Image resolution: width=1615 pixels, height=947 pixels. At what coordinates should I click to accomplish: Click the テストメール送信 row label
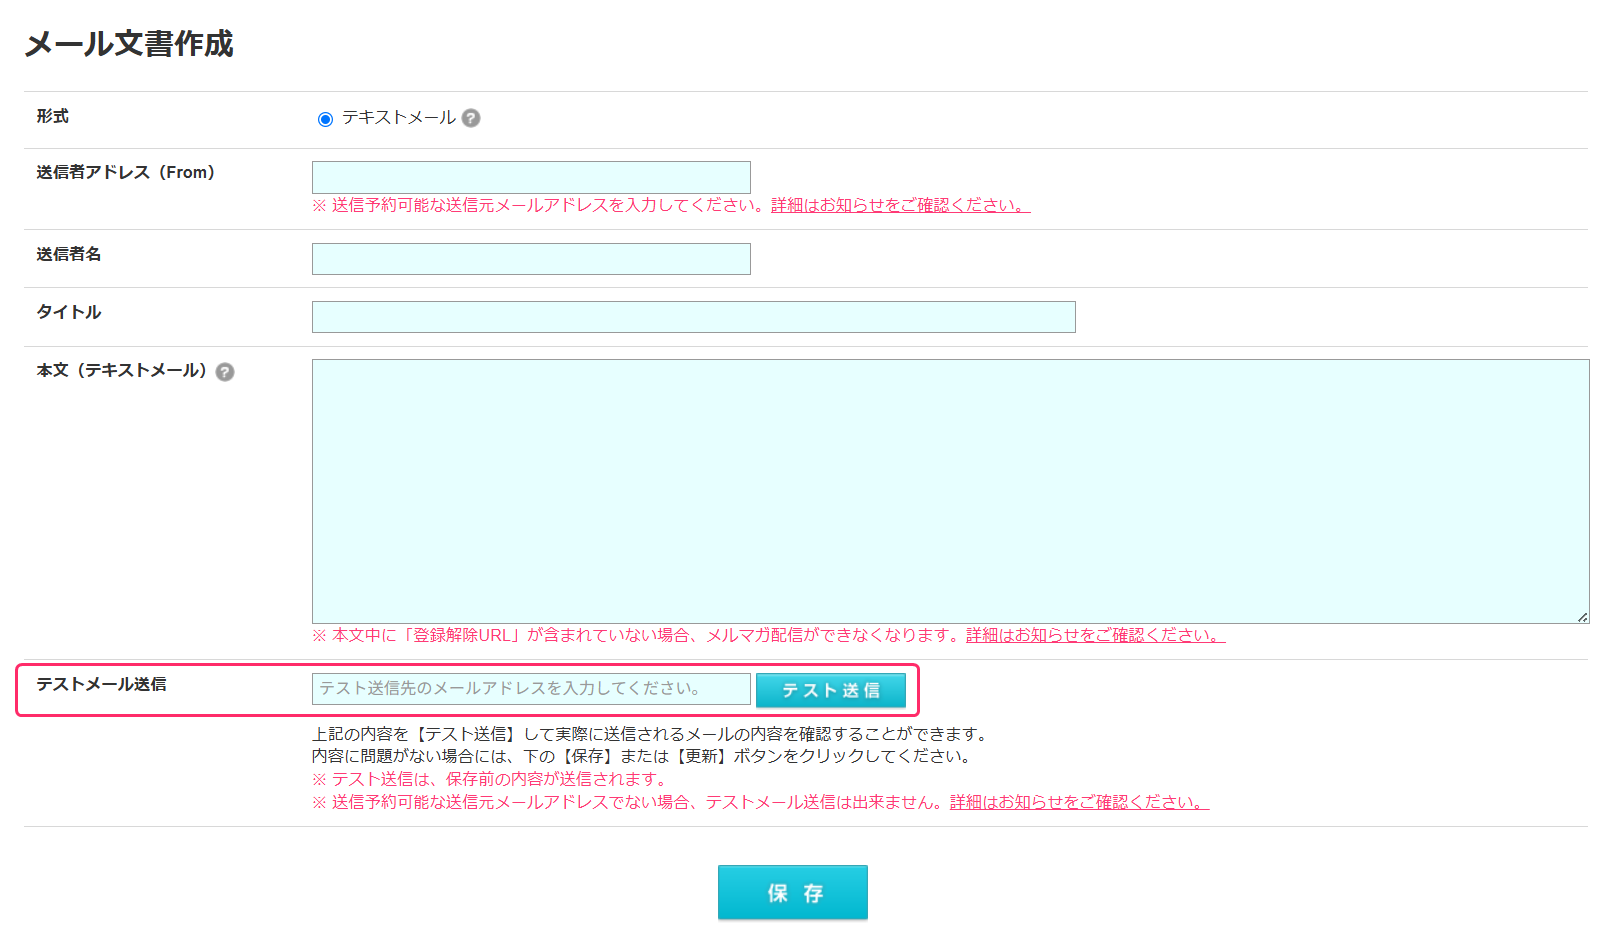pos(101,684)
